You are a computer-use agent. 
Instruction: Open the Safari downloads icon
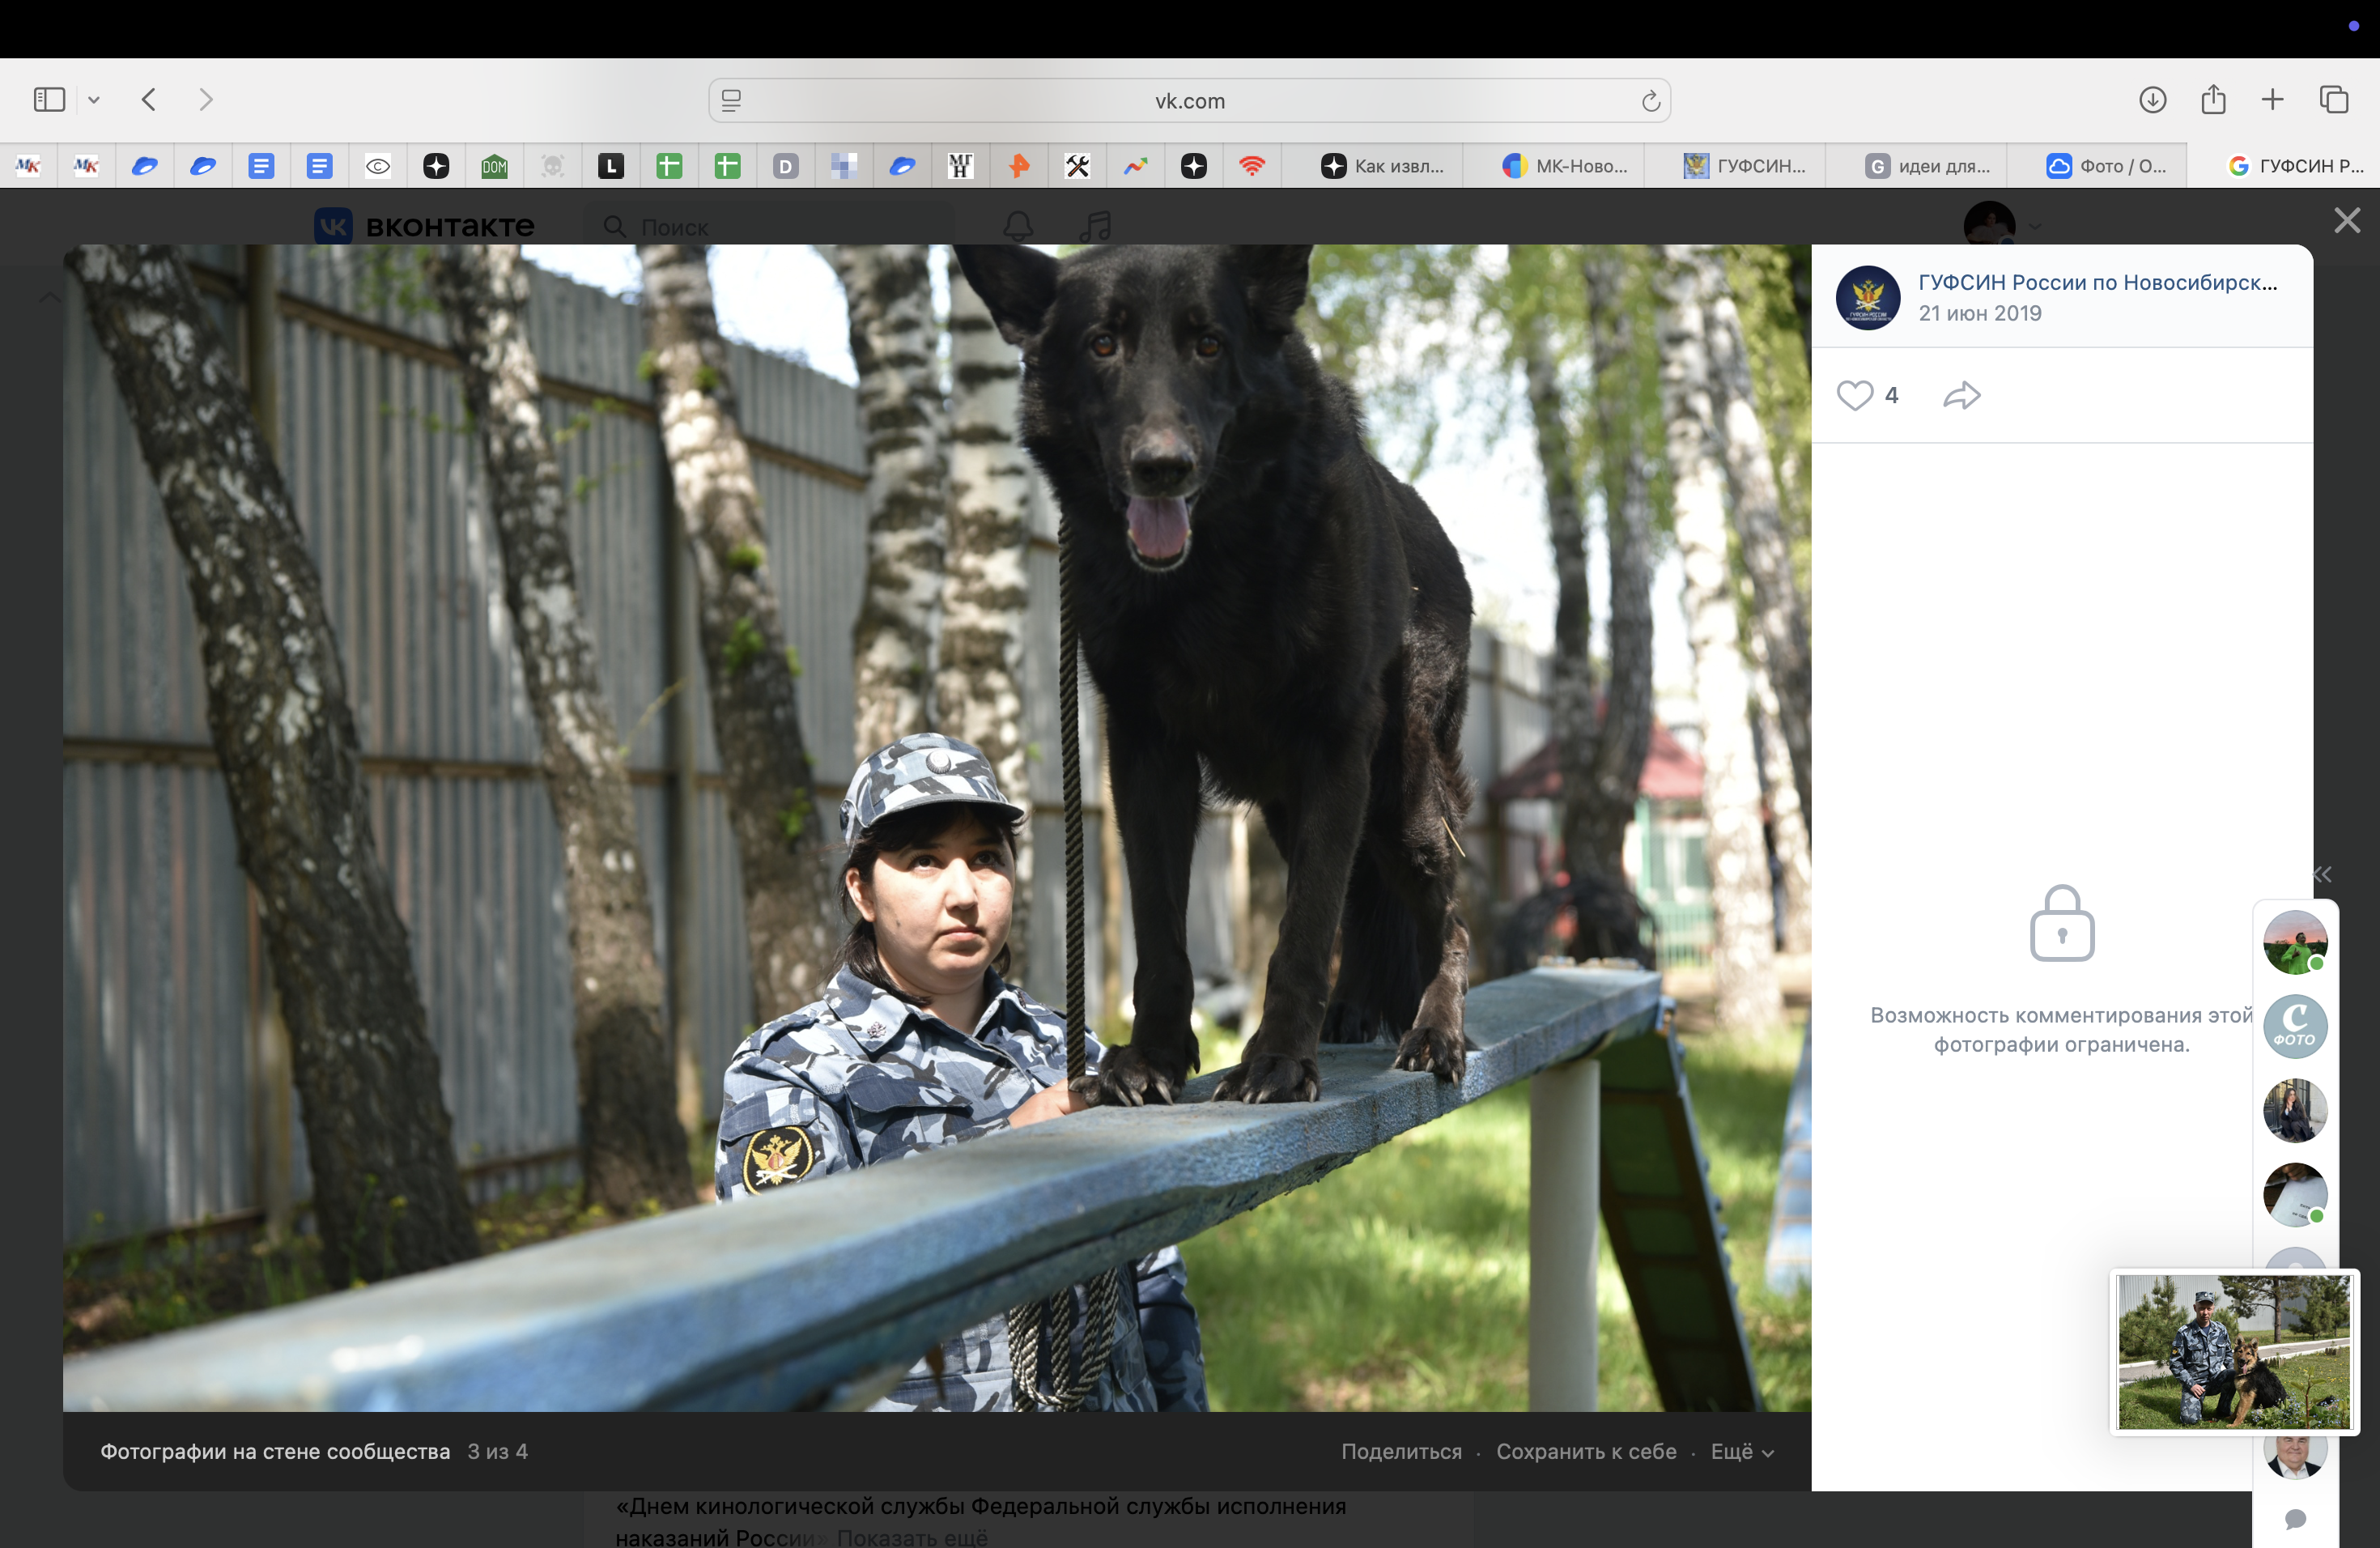click(x=2152, y=100)
